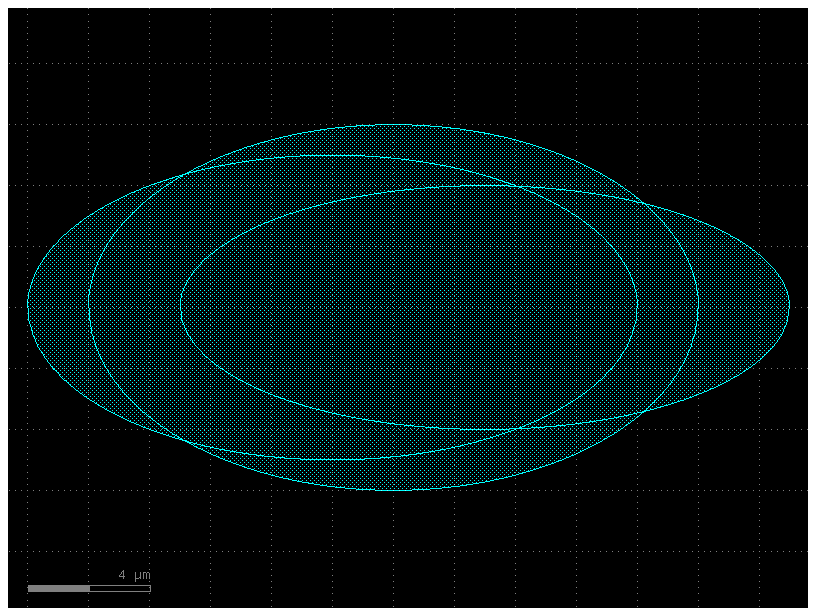Click the white outlined half of the scale bar
Viewport: 816px width, 616px height.
tap(120, 588)
